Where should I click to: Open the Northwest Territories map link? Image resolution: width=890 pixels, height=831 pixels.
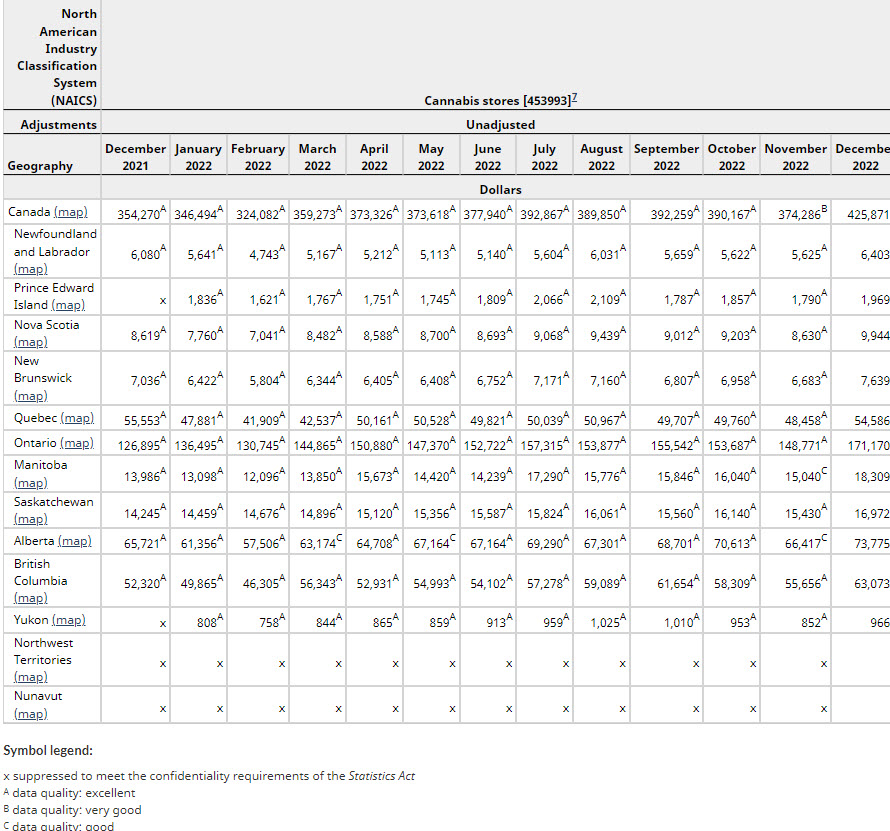31,678
